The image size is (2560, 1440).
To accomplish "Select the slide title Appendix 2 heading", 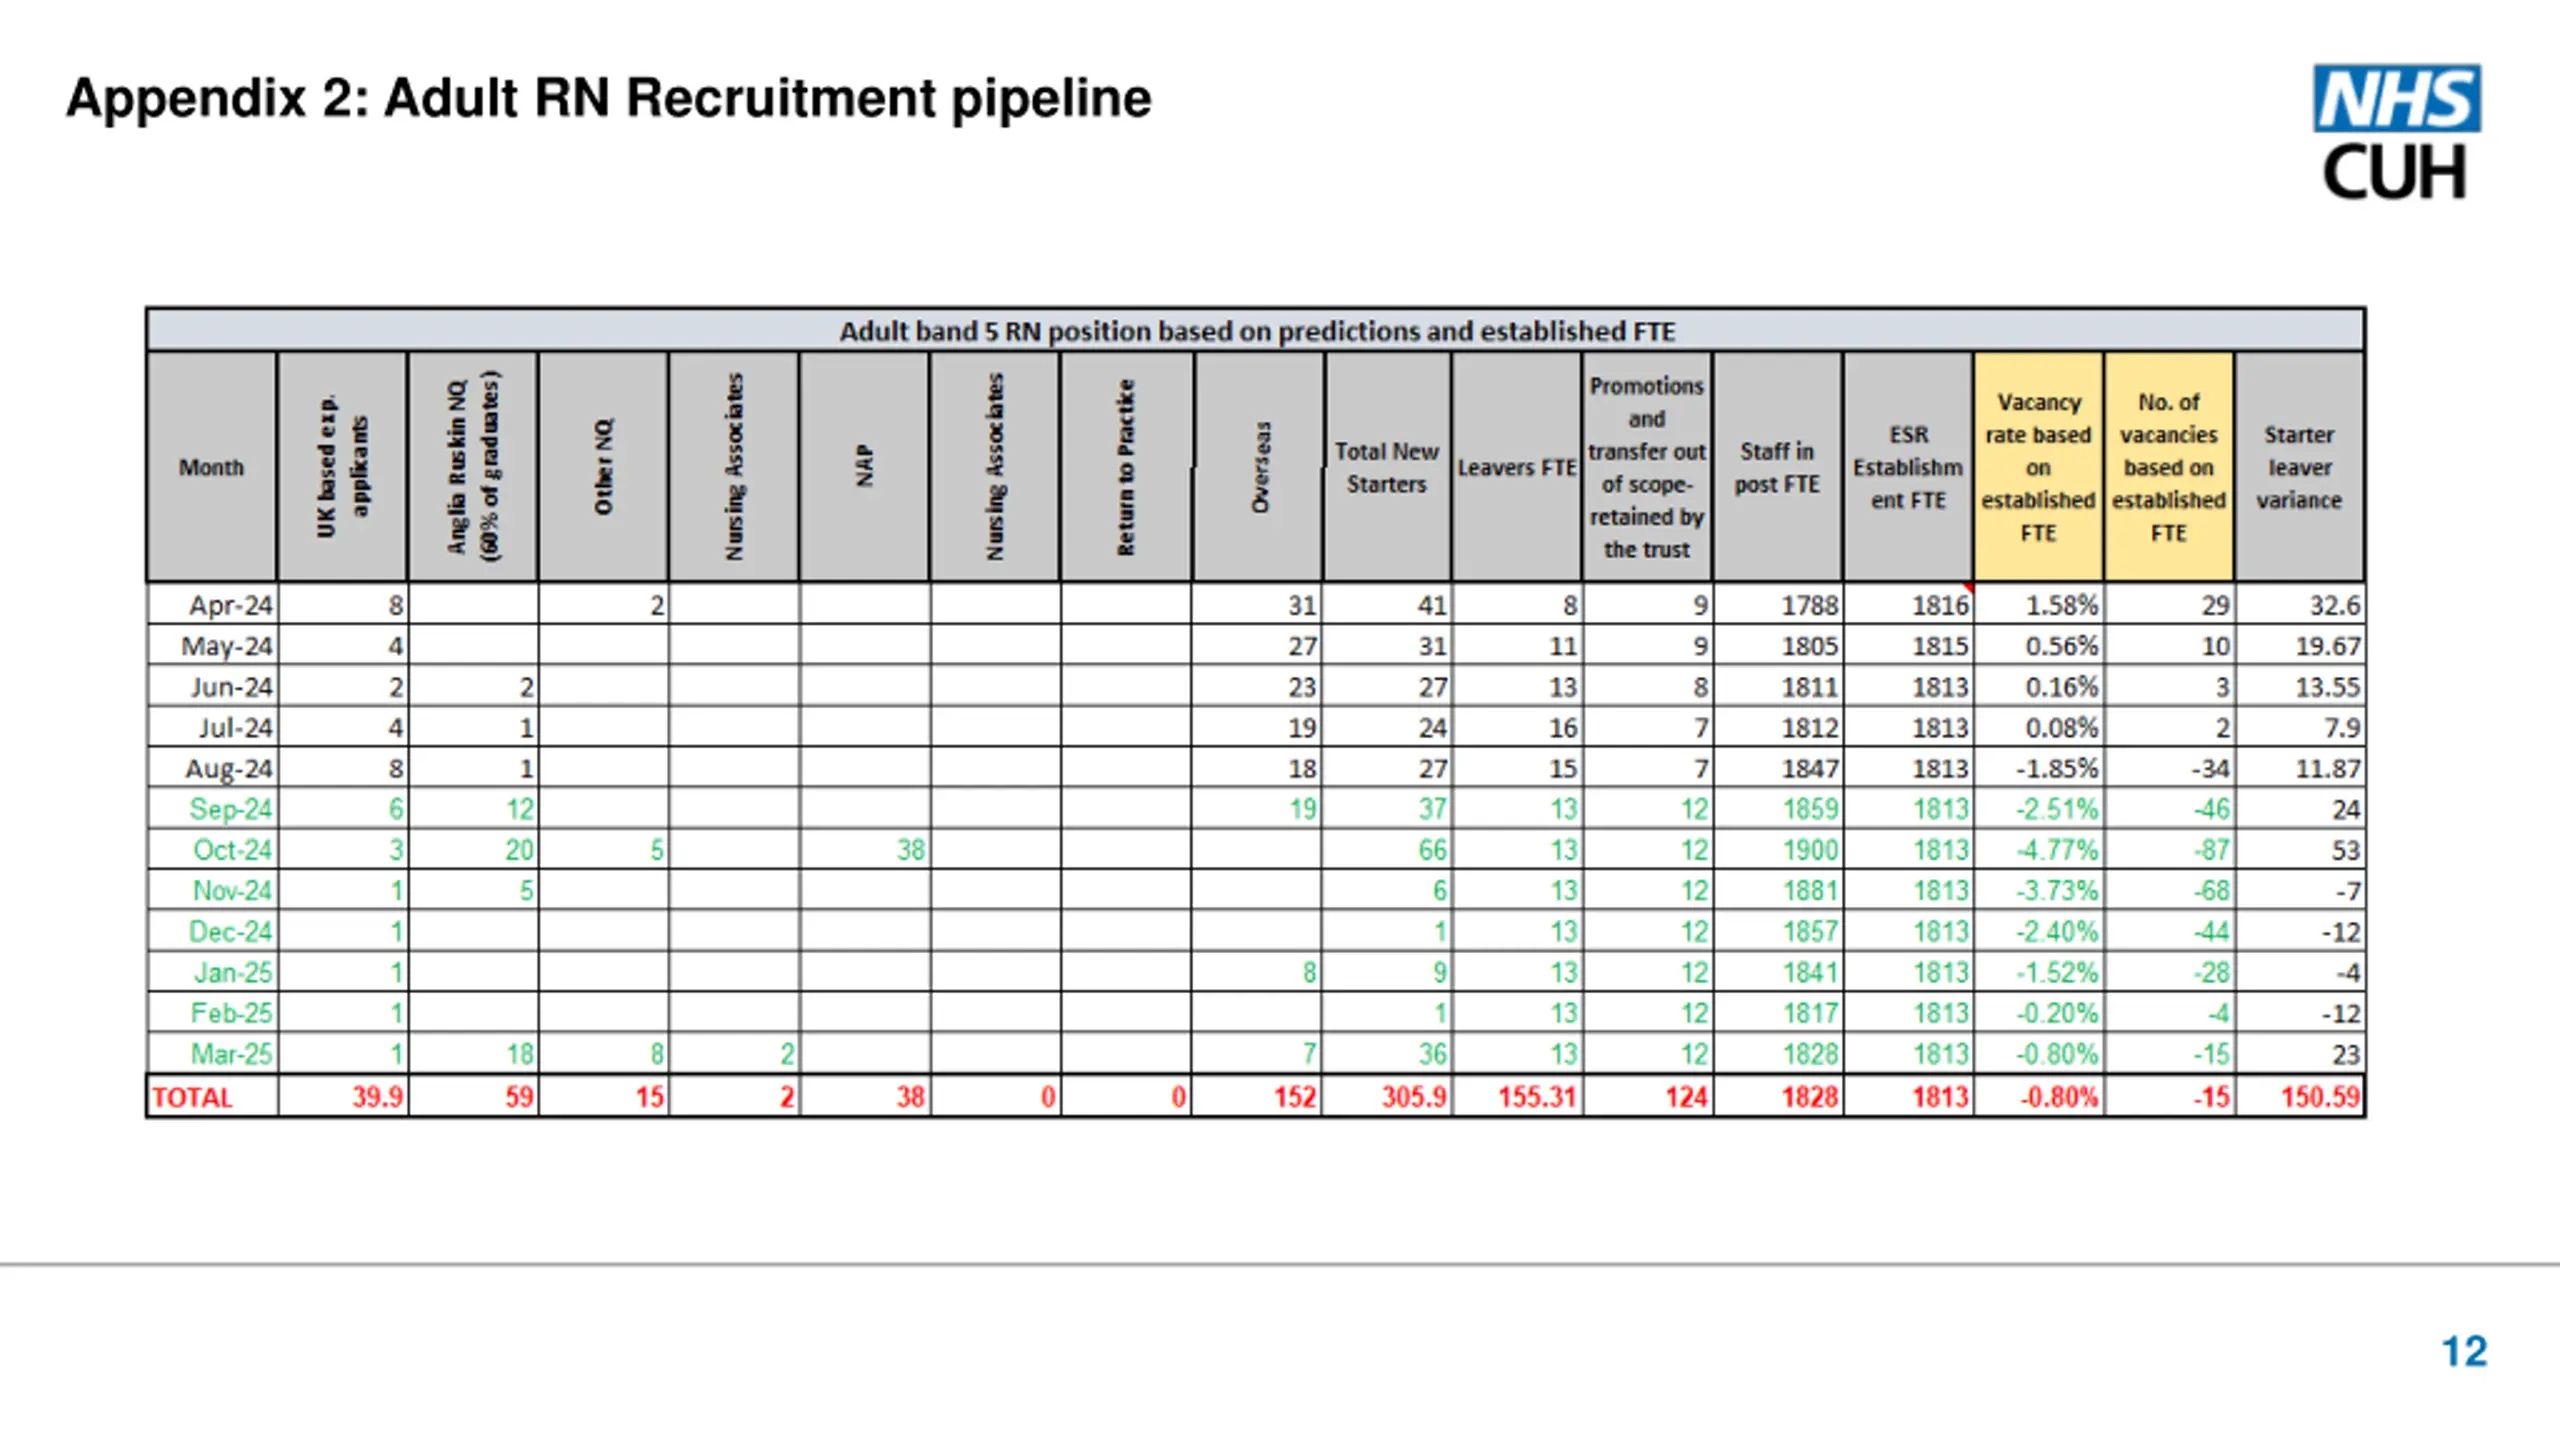I will click(609, 98).
